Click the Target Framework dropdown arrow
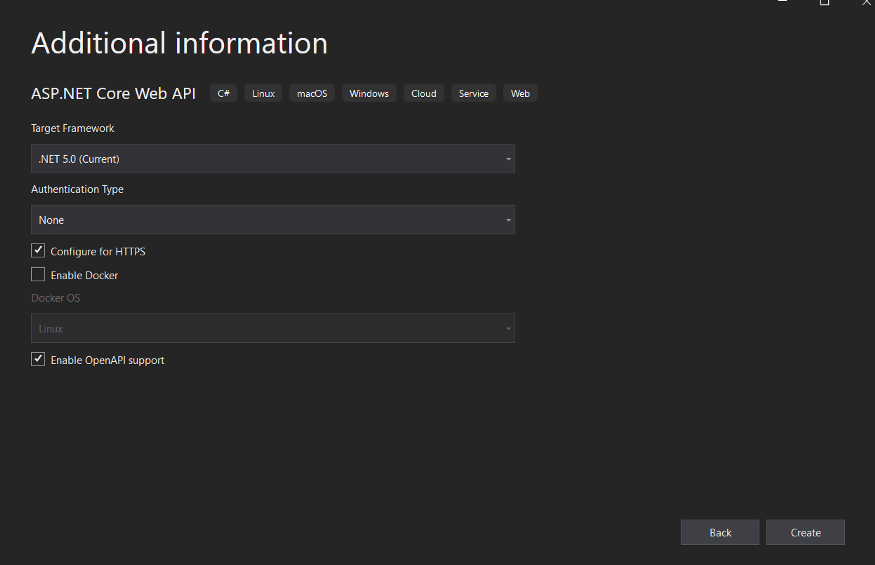Screen dimensions: 875x565 pyautogui.click(x=508, y=159)
